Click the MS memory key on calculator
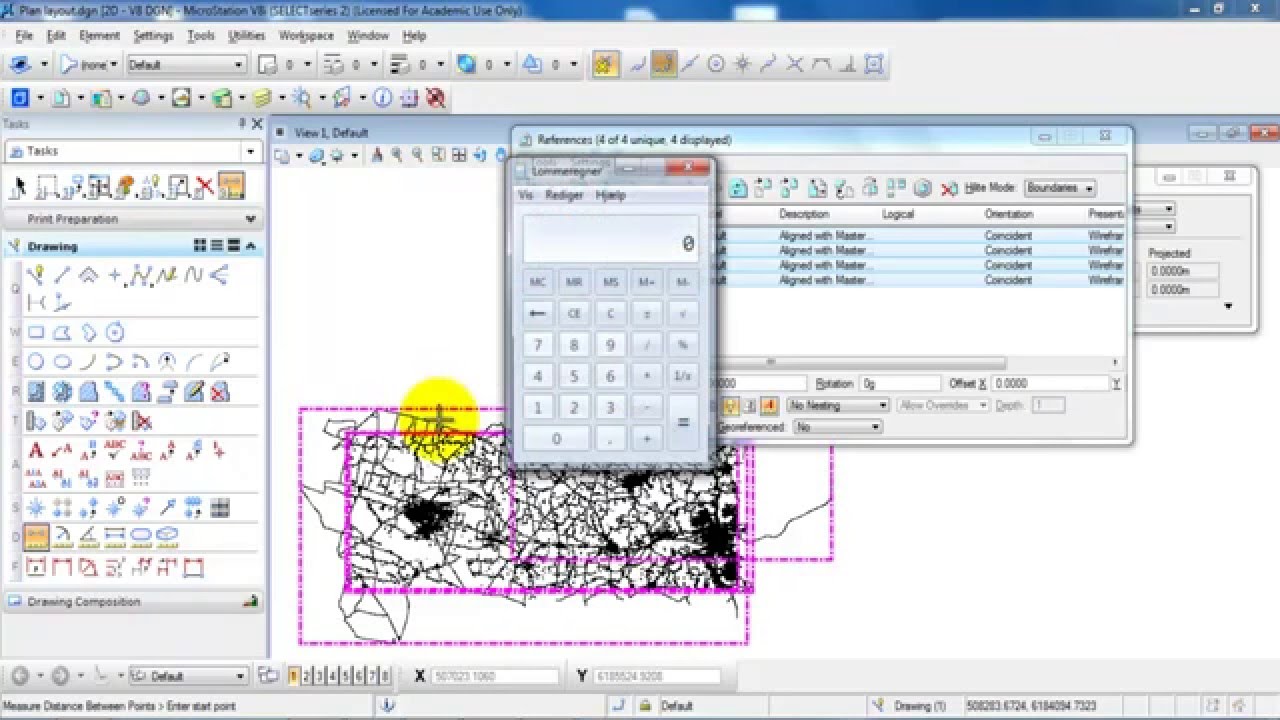This screenshot has height=720, width=1280. [x=610, y=283]
